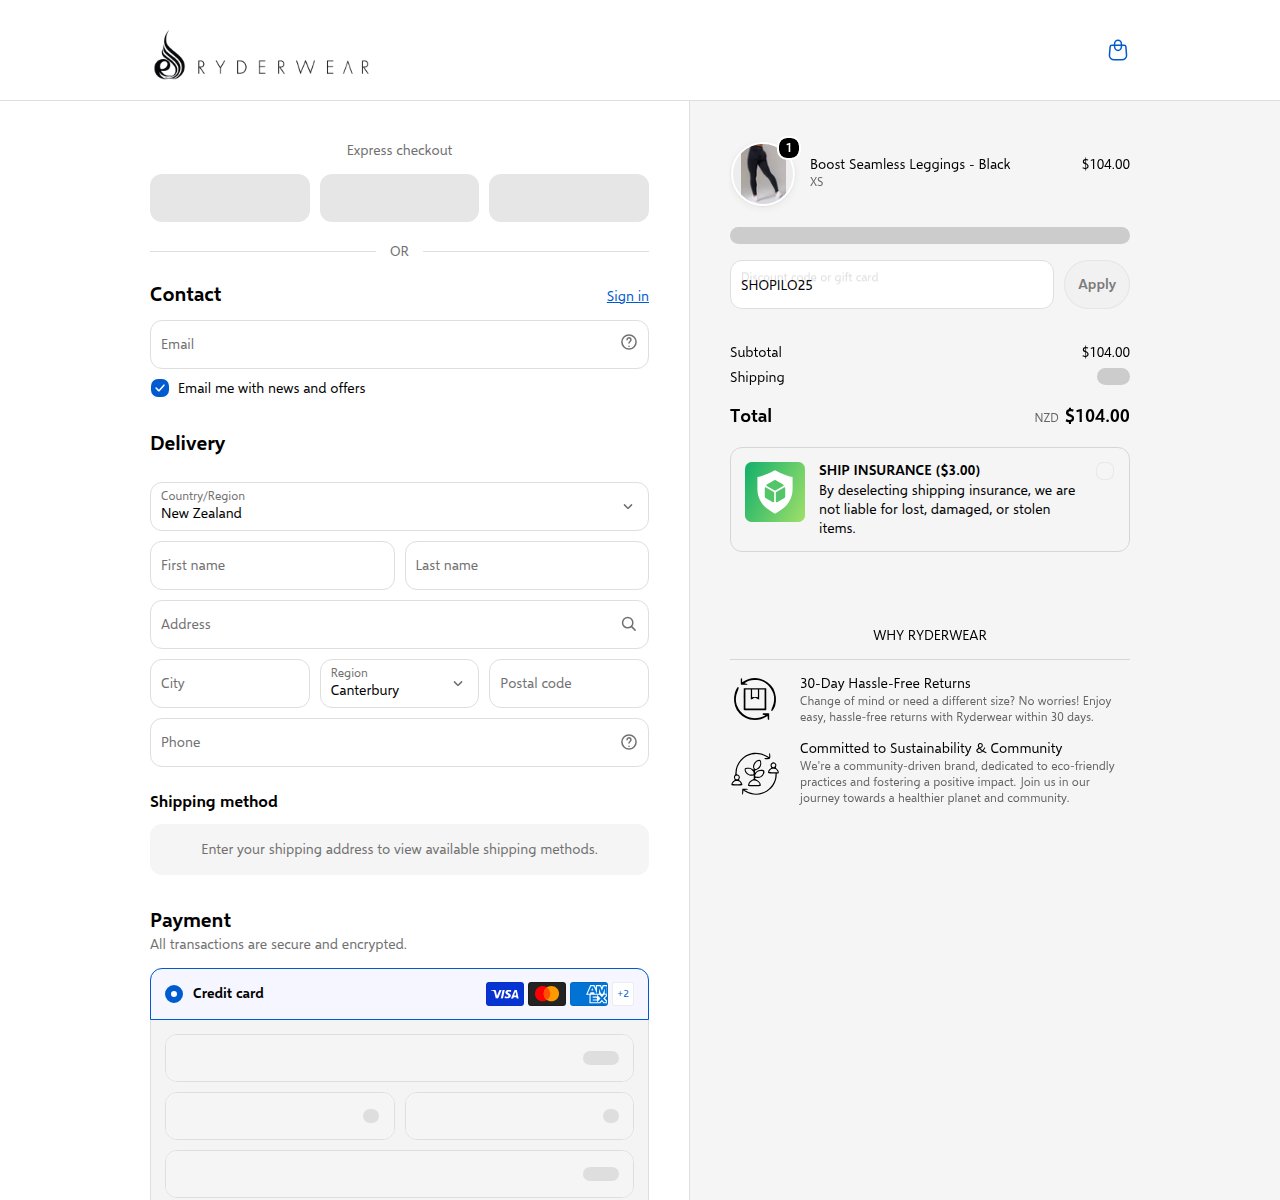This screenshot has height=1200, width=1280.
Task: Click the American Express card icon
Action: point(589,994)
